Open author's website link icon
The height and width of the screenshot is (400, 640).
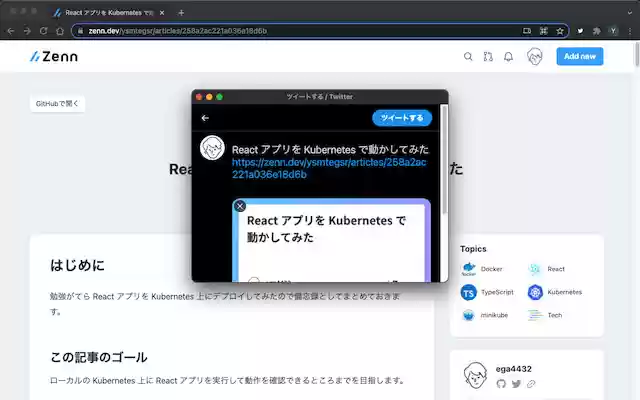tap(531, 384)
